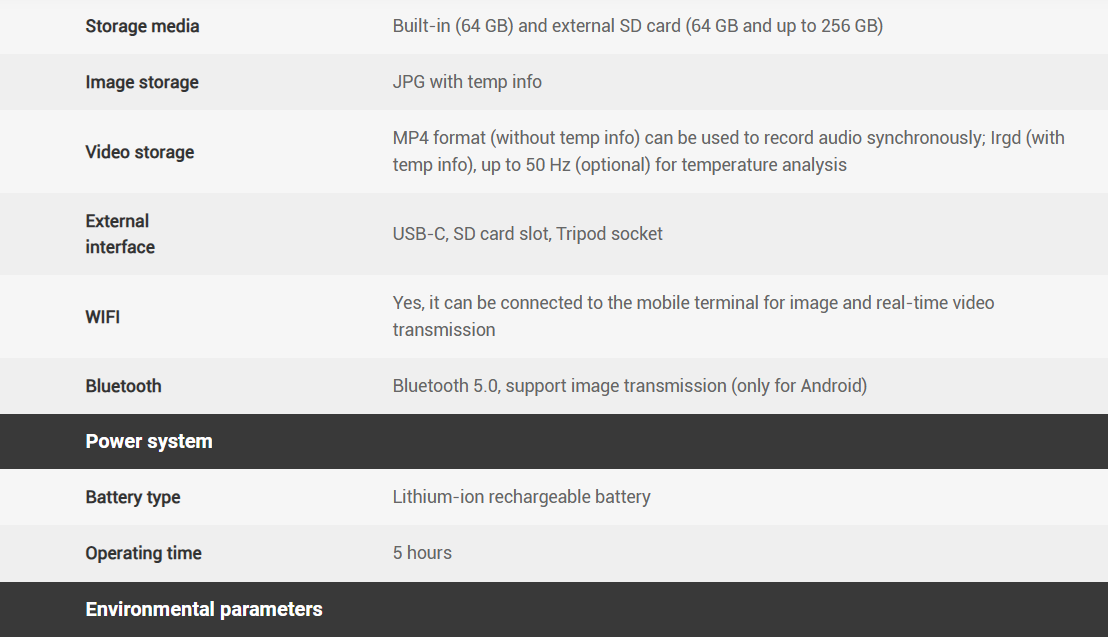Screen dimensions: 1108x637
Task: Click the Operating time label
Action: [143, 553]
